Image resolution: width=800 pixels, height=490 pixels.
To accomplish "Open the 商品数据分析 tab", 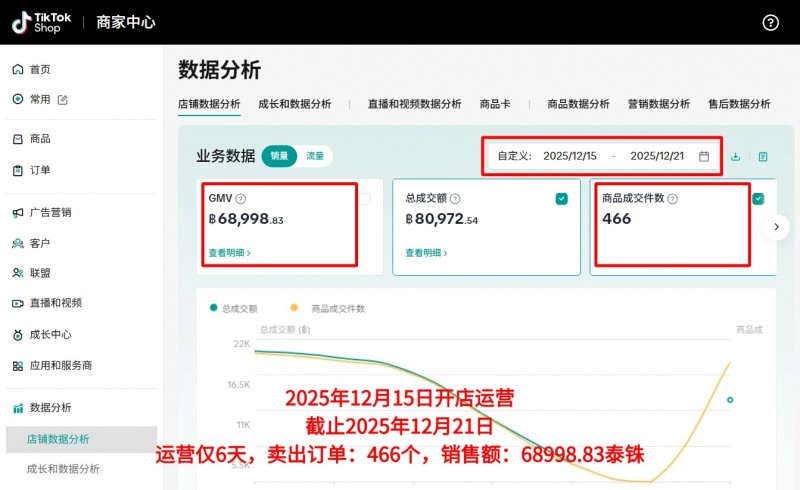I will tap(578, 103).
